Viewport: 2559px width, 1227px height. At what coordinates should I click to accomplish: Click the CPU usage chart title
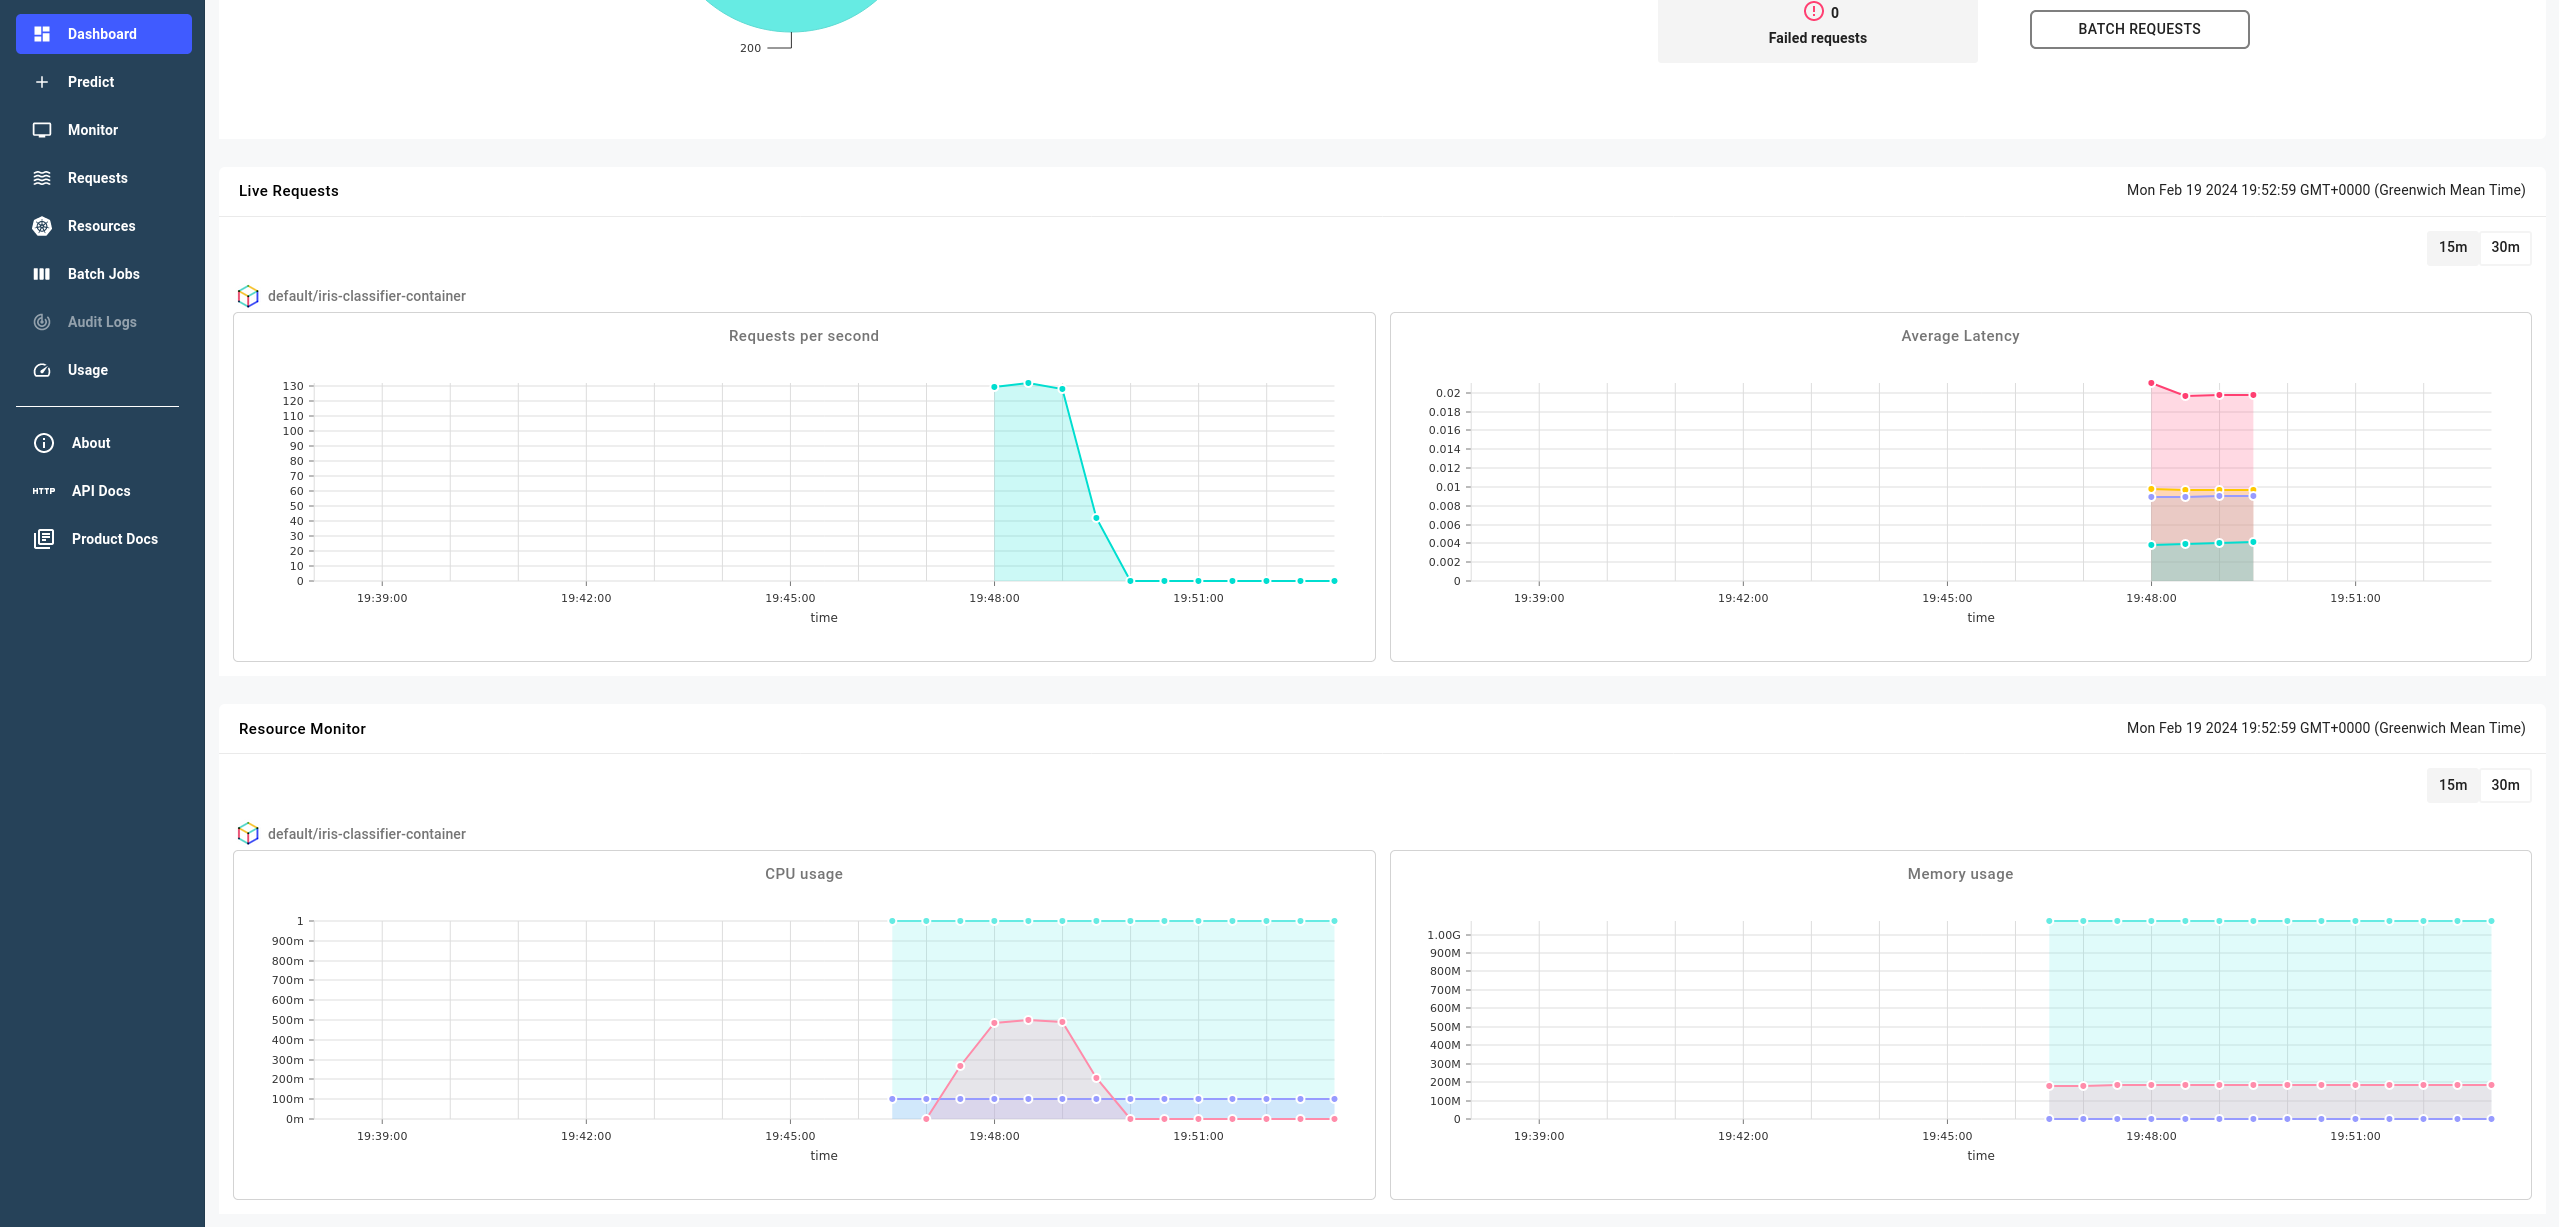pyautogui.click(x=803, y=874)
